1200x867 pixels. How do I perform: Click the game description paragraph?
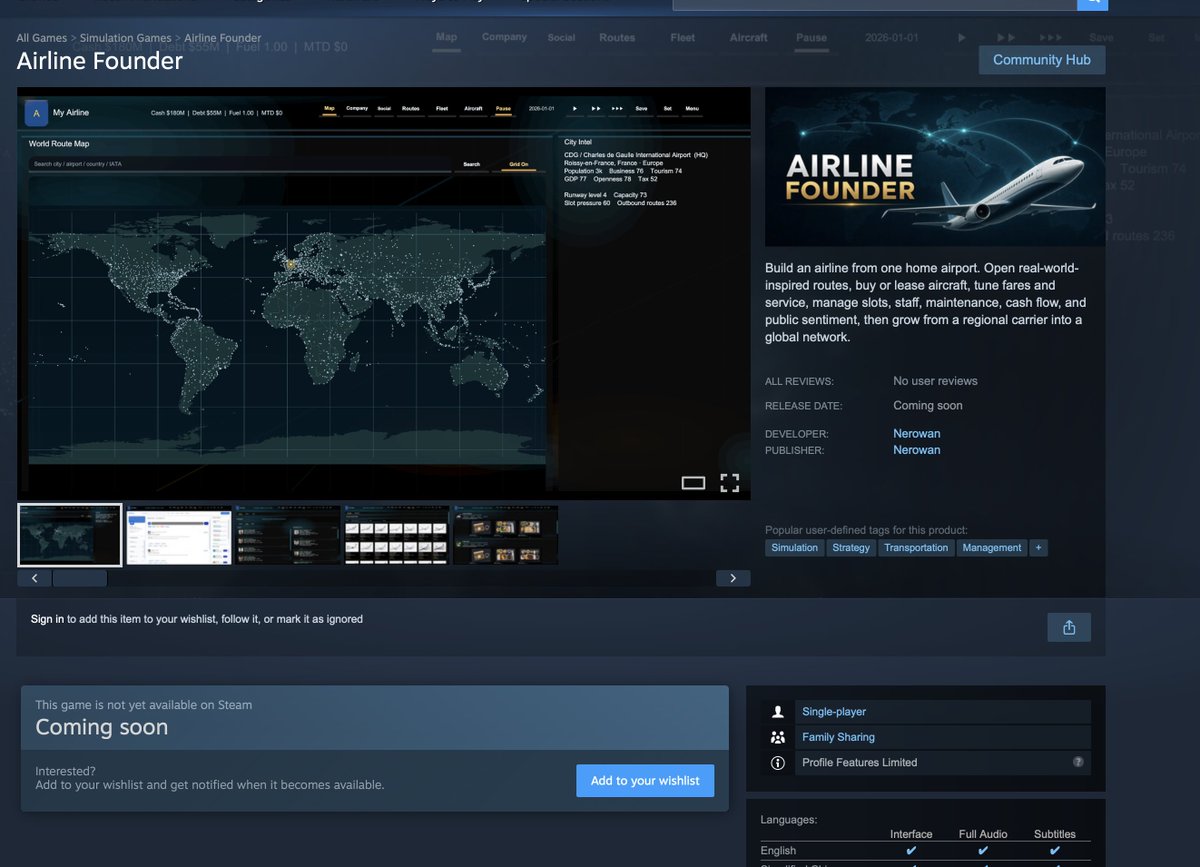(925, 303)
